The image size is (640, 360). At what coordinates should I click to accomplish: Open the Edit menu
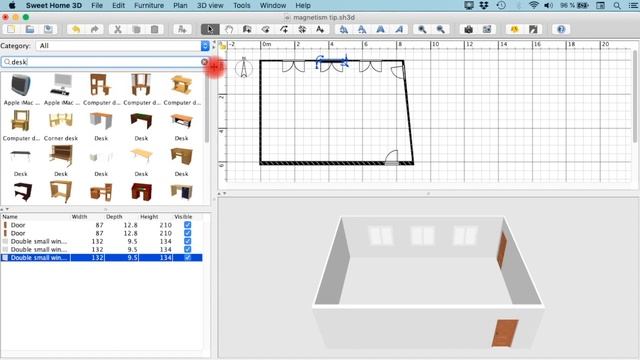tap(118, 5)
